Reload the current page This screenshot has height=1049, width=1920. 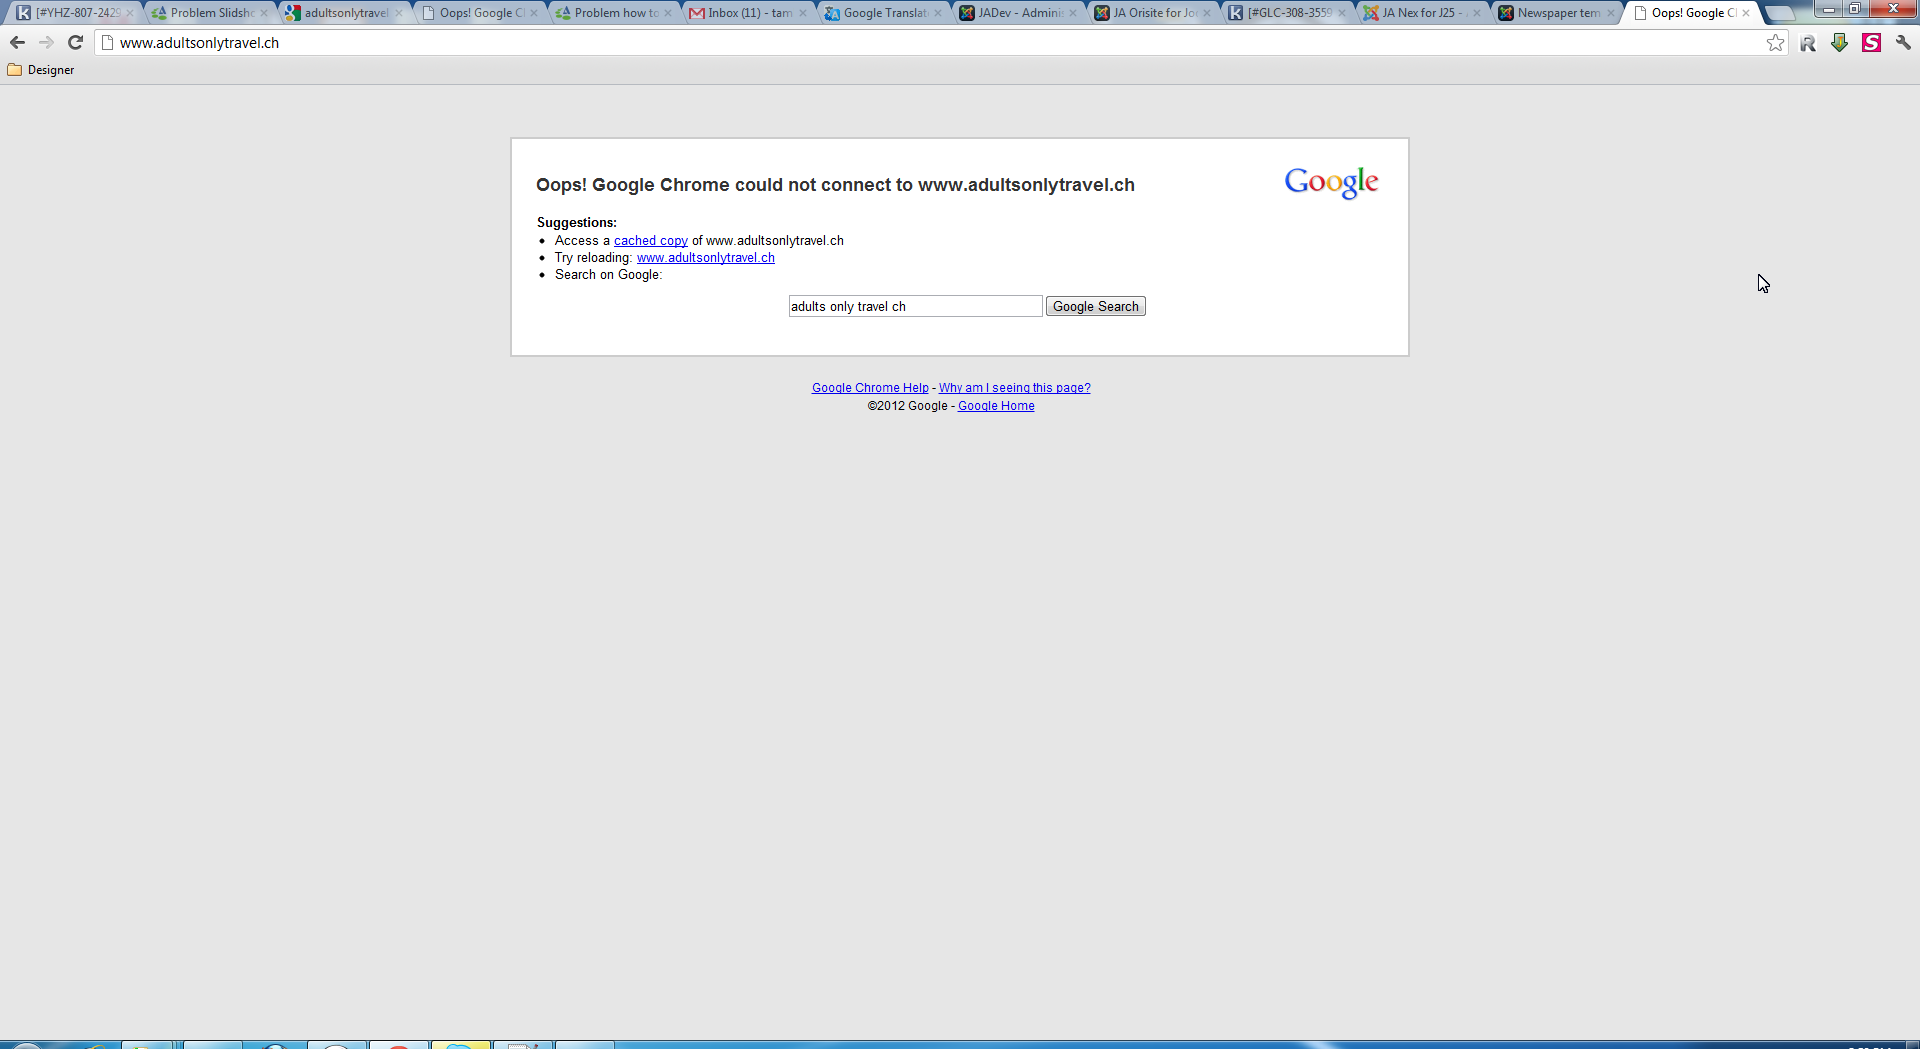[x=75, y=42]
